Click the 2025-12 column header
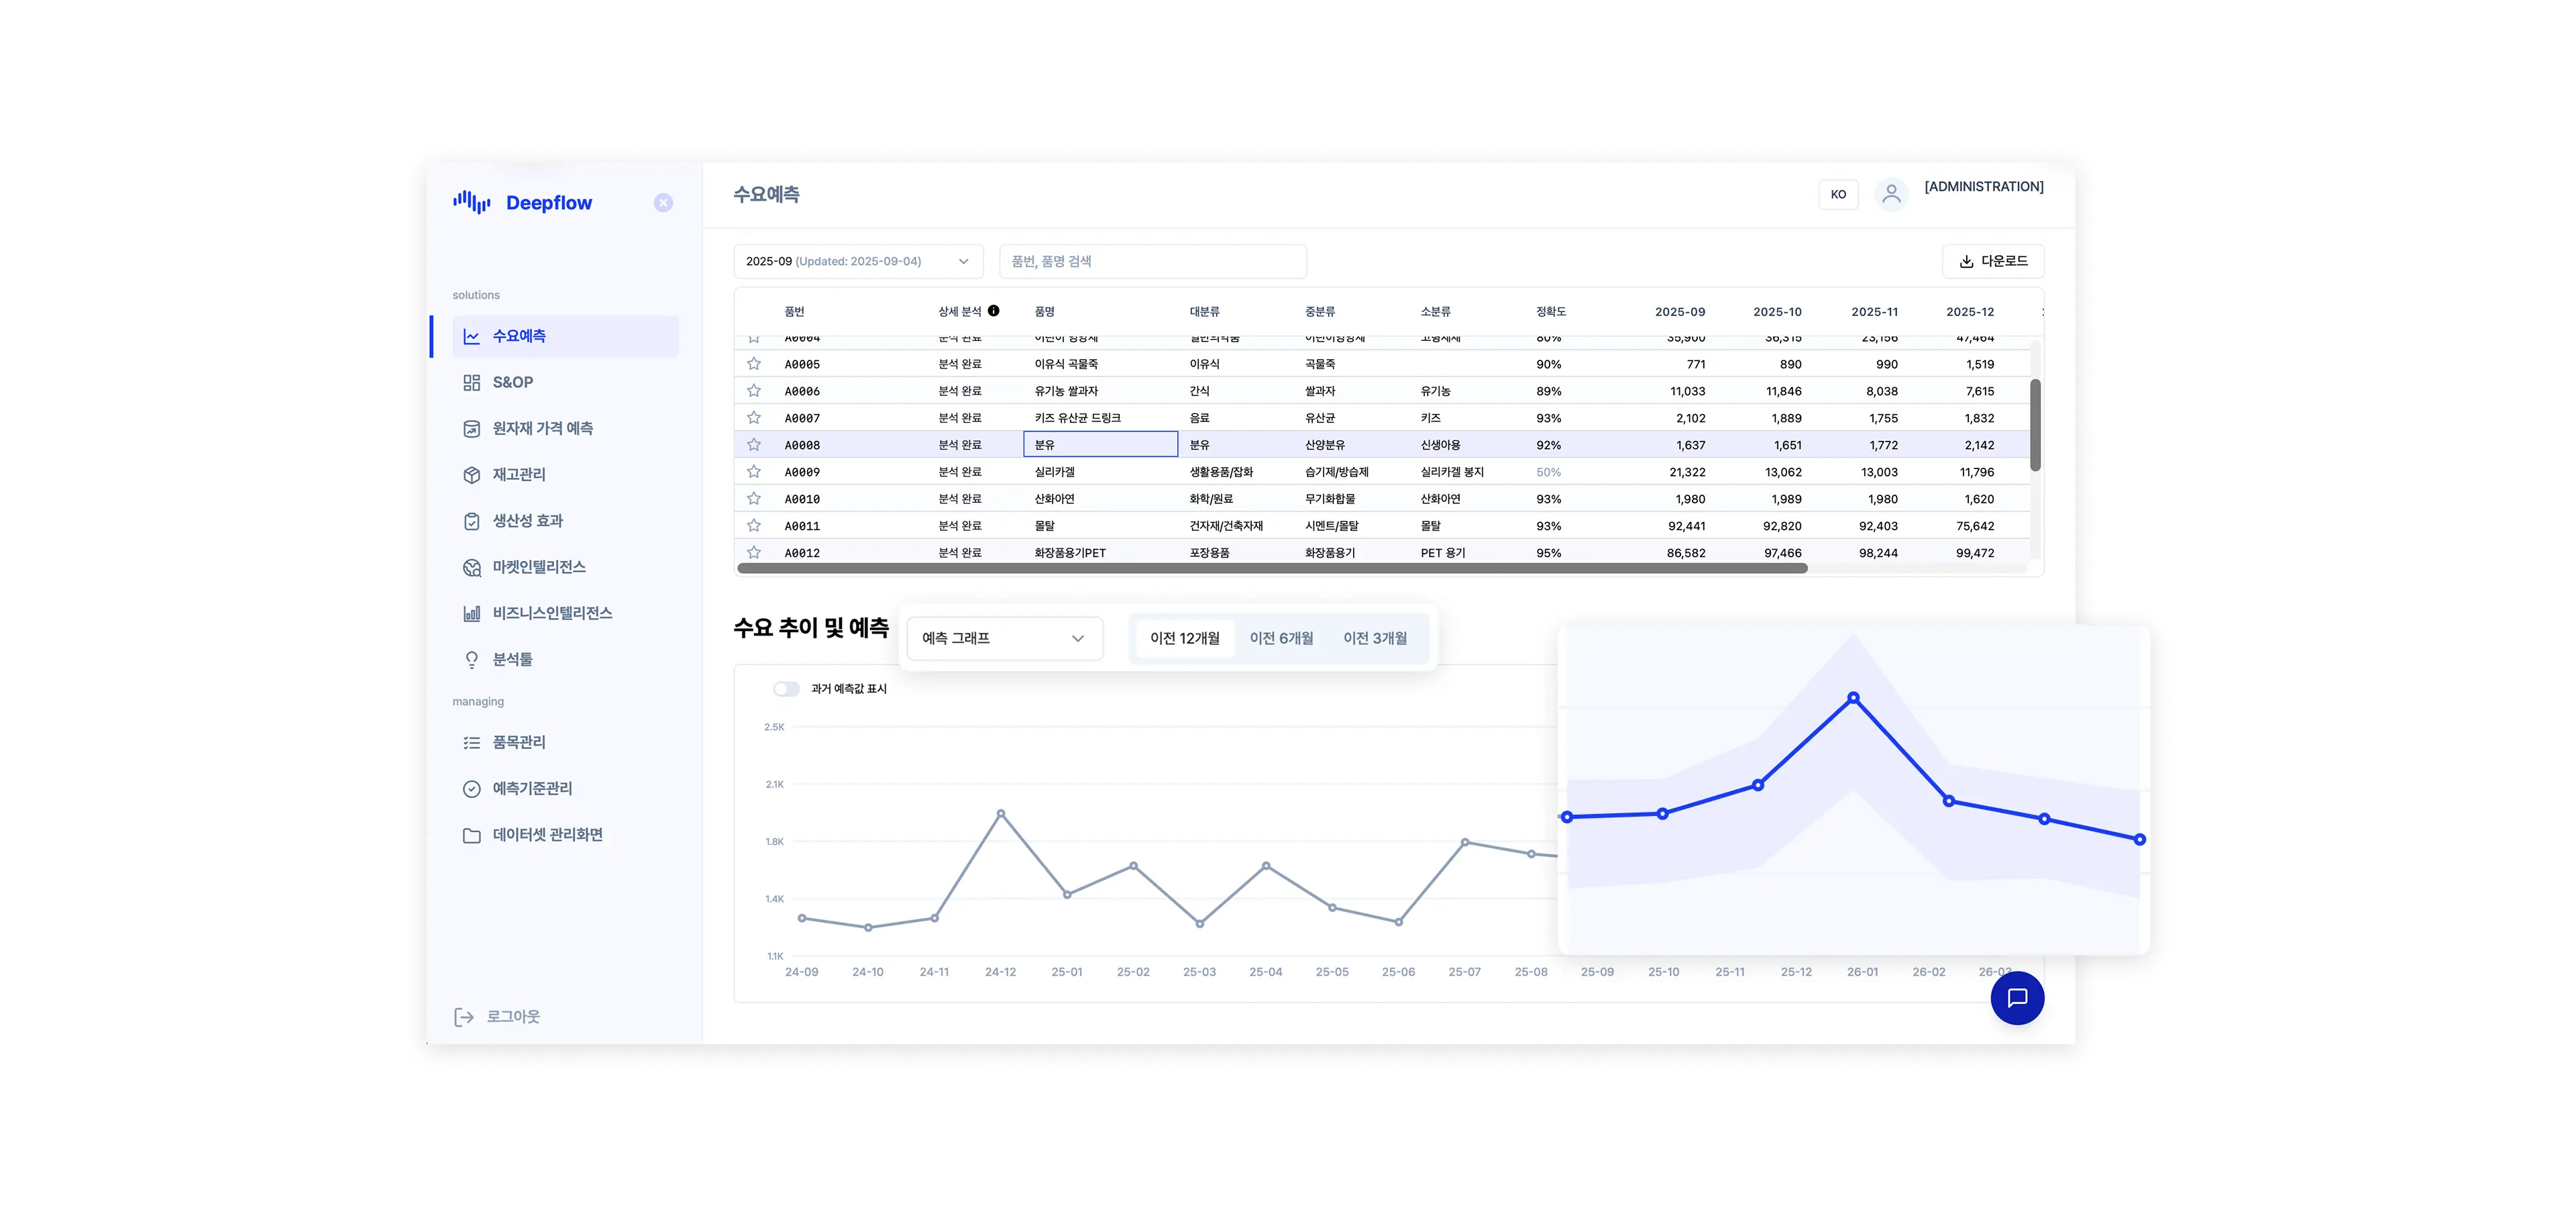 (x=1970, y=312)
